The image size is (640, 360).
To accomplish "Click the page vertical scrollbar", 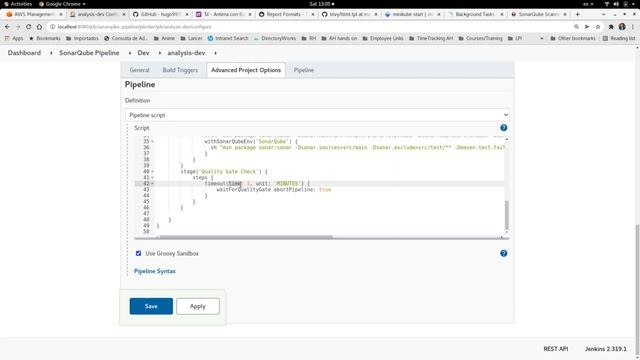I will point(637,290).
